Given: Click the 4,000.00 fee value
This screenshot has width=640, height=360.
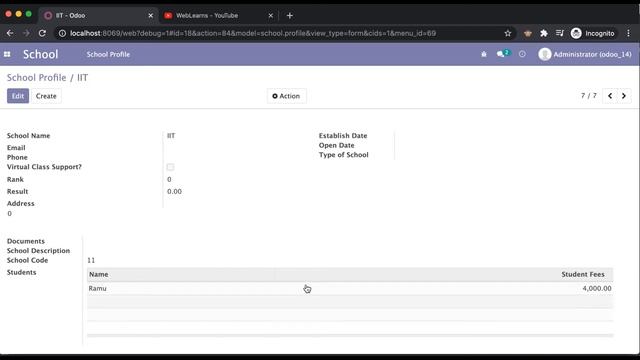Looking at the screenshot, I should click(x=597, y=288).
